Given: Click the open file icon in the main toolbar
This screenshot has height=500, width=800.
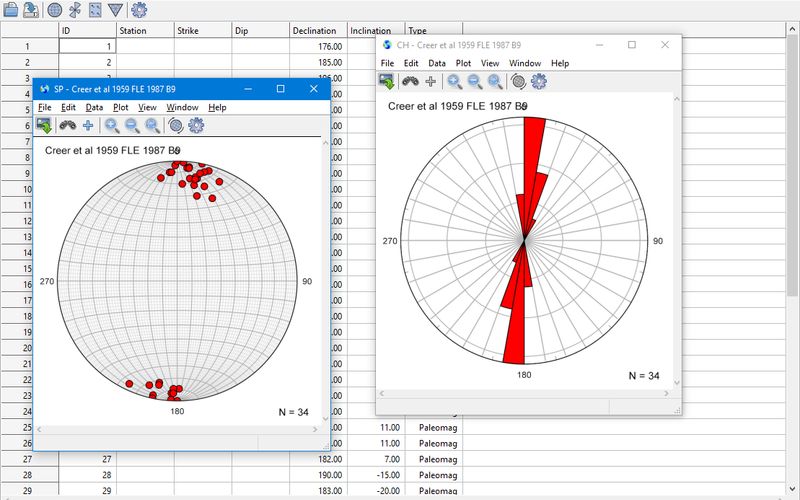Looking at the screenshot, I should click(11, 9).
